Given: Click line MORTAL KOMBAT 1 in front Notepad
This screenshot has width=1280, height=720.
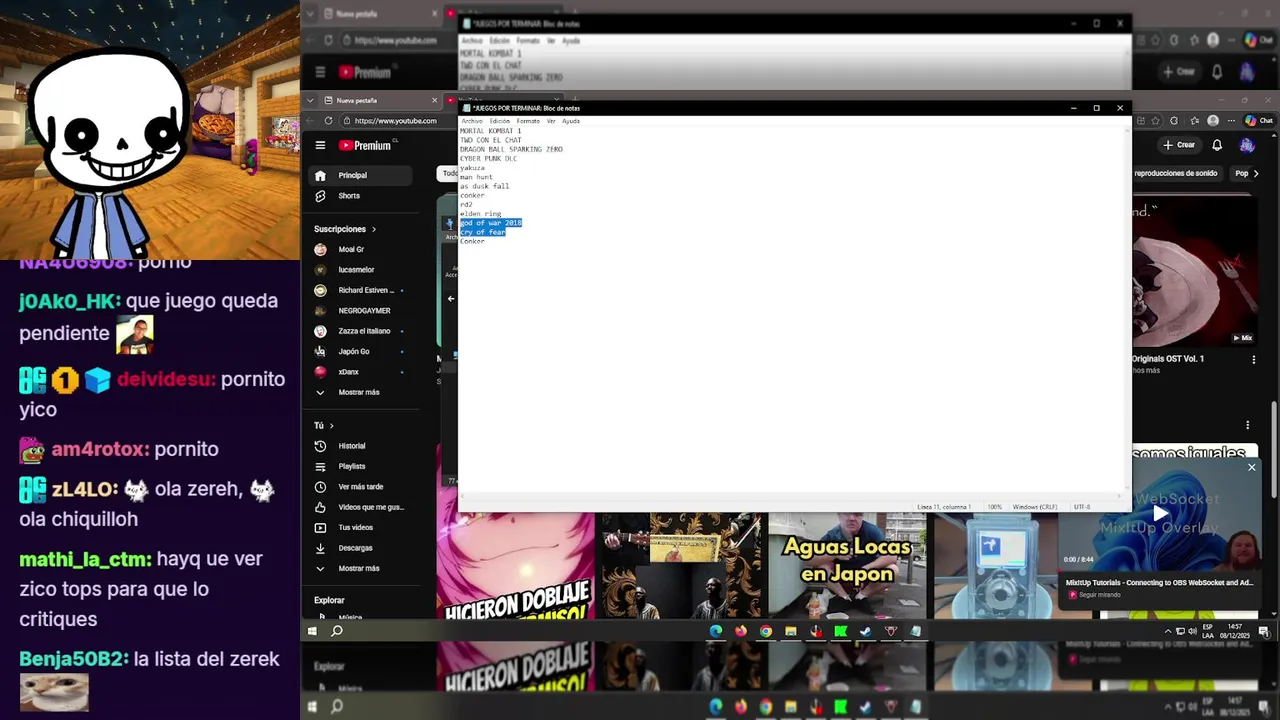Looking at the screenshot, I should point(490,131).
